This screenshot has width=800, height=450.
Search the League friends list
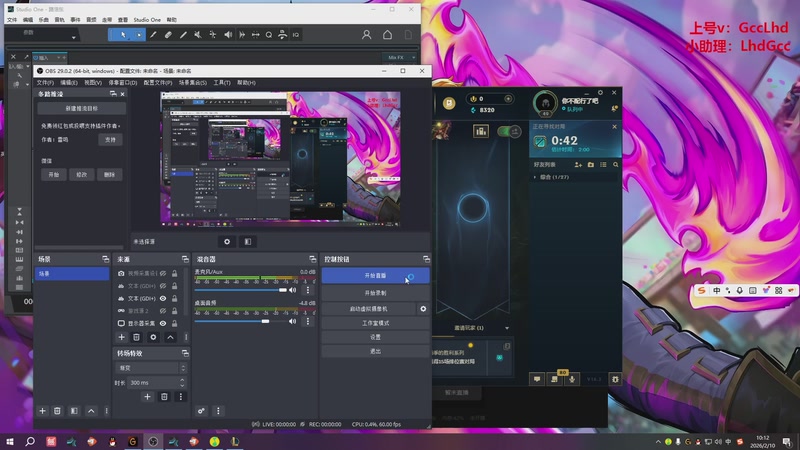(x=616, y=165)
